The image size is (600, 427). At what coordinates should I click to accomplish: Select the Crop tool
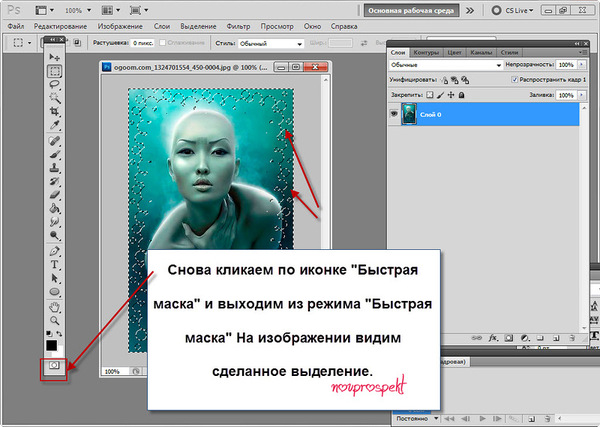[x=54, y=112]
